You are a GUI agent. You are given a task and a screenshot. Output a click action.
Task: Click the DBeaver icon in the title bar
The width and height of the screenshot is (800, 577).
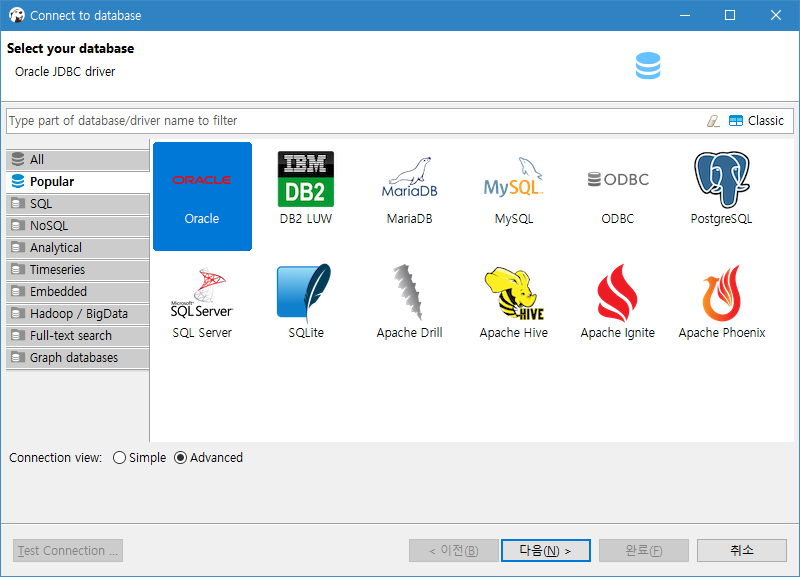pyautogui.click(x=17, y=15)
